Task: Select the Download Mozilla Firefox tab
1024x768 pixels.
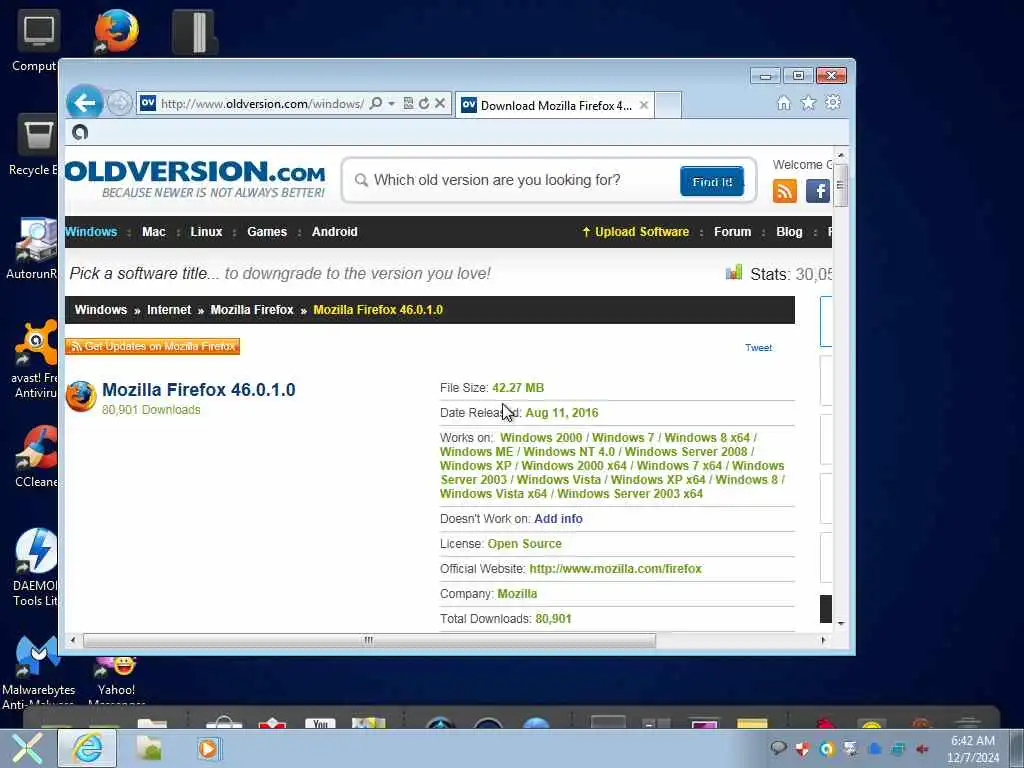Action: (x=554, y=105)
